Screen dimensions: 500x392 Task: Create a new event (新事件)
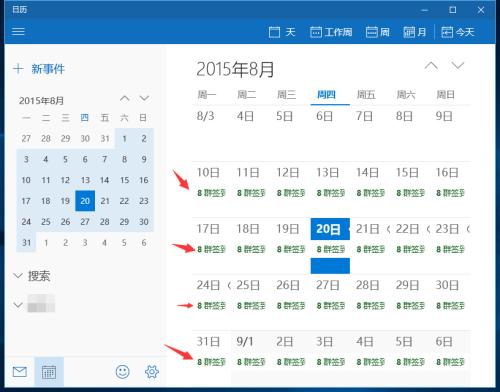(x=39, y=69)
